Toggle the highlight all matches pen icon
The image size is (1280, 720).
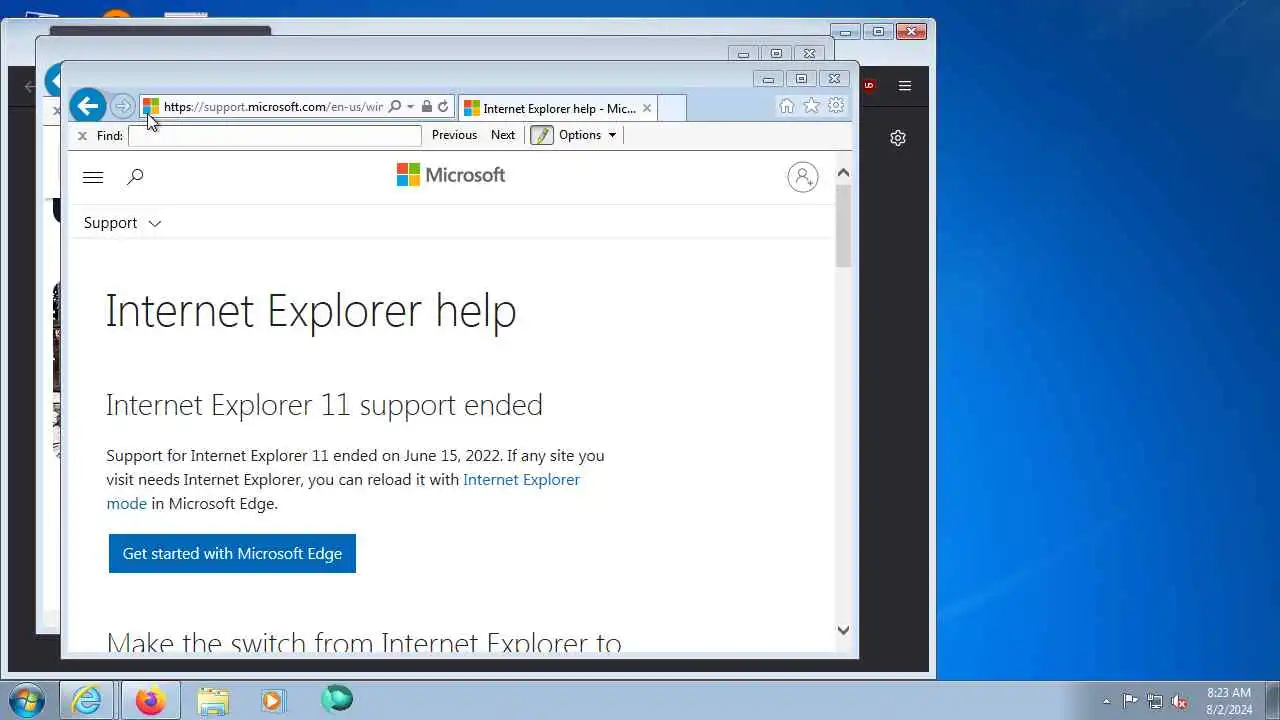pyautogui.click(x=542, y=135)
